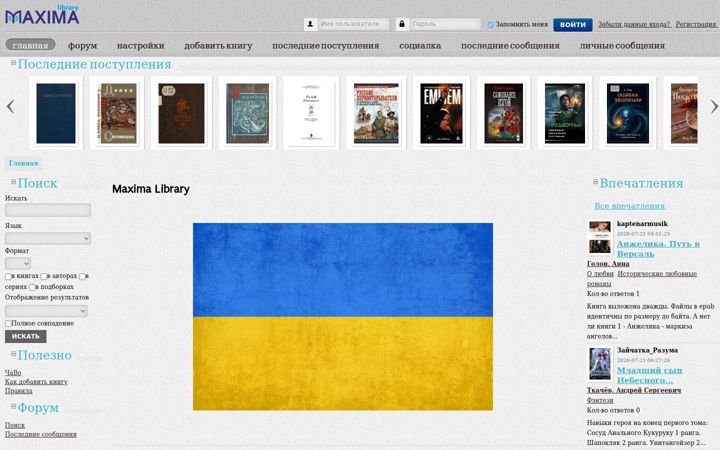The image size is (720, 450).
Task: Click the Ukrainian flag image
Action: click(x=343, y=316)
